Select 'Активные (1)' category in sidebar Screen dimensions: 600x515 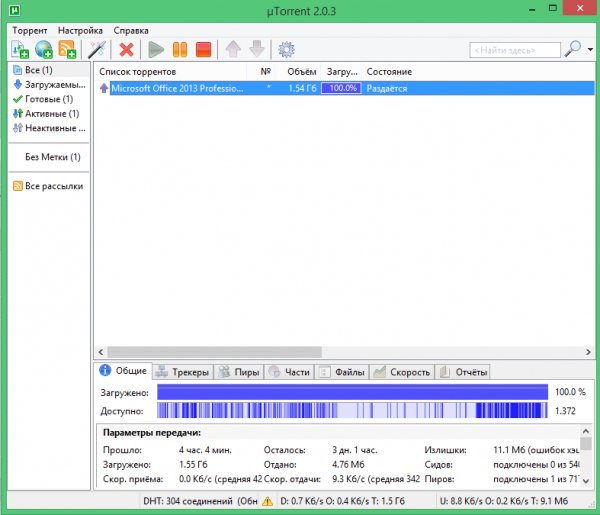point(49,114)
